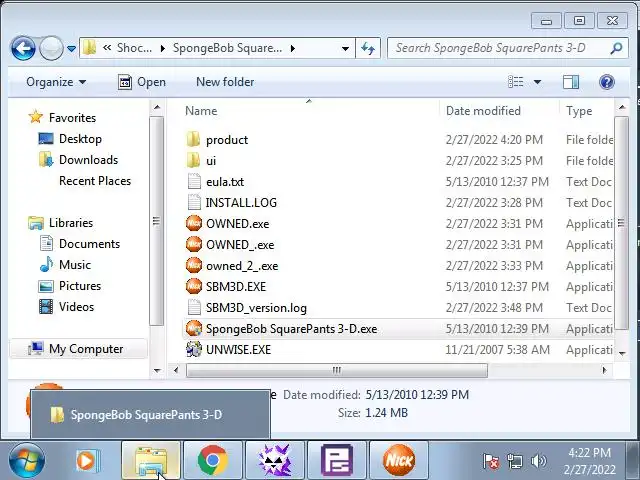Open Desktop in the navigation pane
This screenshot has height=480, width=640.
pos(80,139)
